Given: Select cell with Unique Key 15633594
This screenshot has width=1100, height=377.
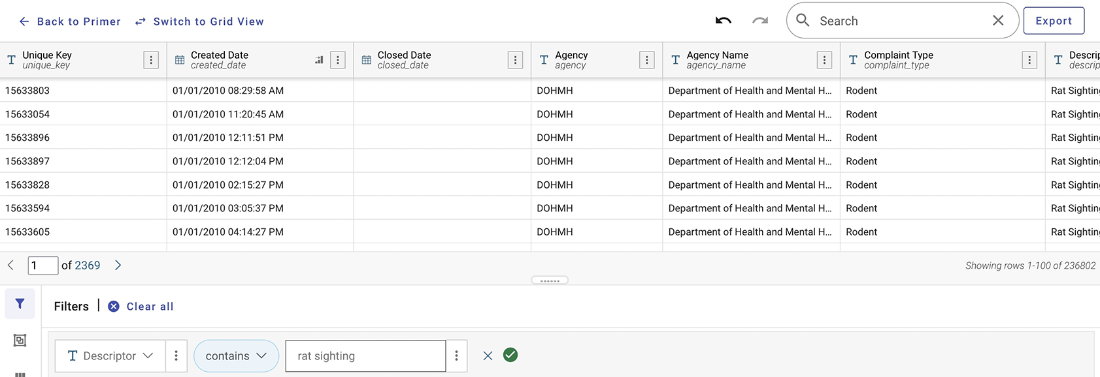Looking at the screenshot, I should click(x=83, y=209).
